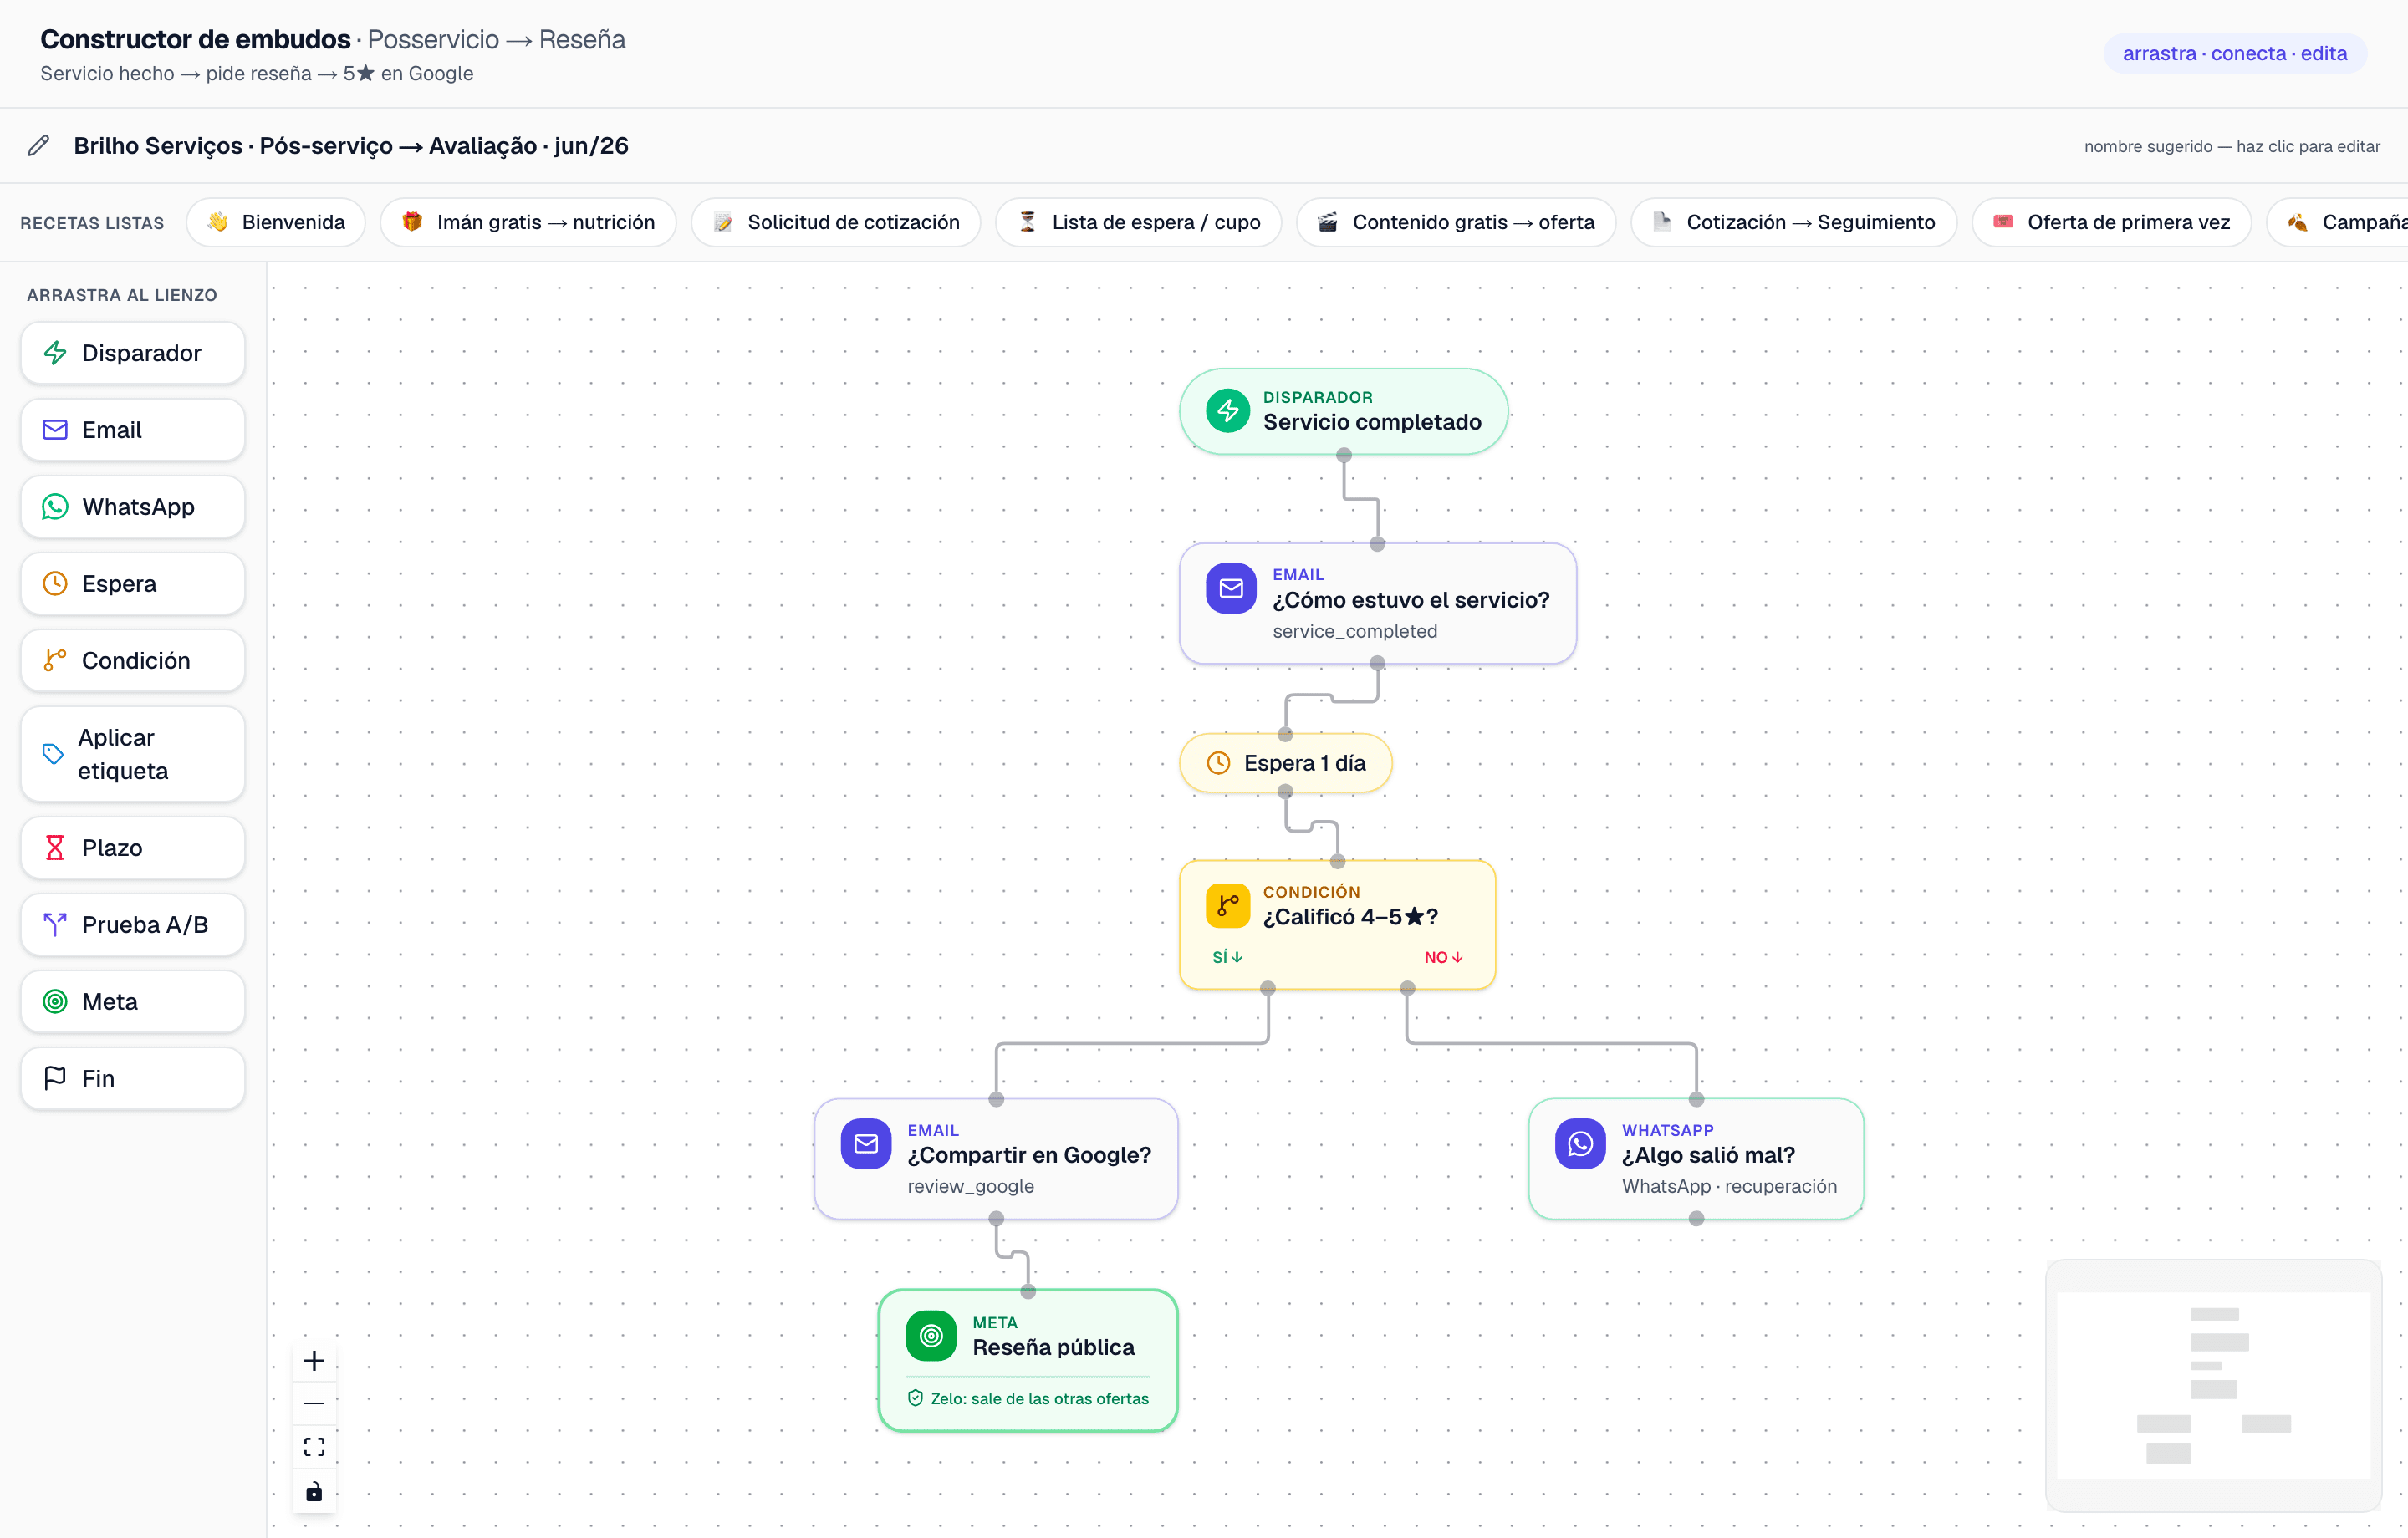Select the Espera 1 día node
Image resolution: width=2408 pixels, height=1538 pixels.
1285,763
